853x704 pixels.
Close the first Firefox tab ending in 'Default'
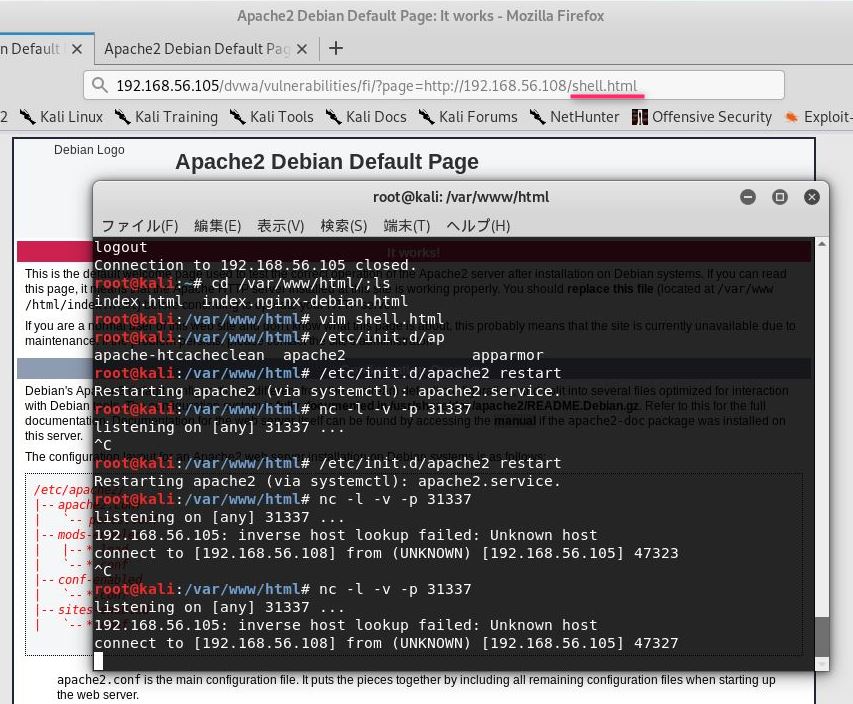coord(77,49)
